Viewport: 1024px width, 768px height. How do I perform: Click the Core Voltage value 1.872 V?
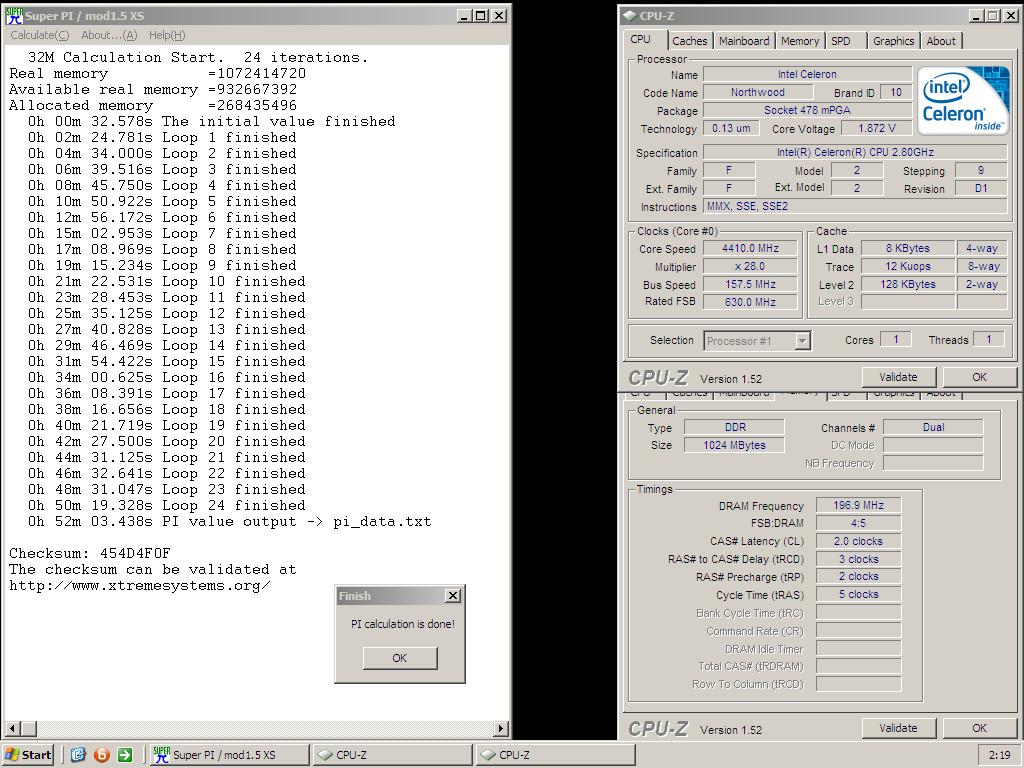(x=876, y=129)
